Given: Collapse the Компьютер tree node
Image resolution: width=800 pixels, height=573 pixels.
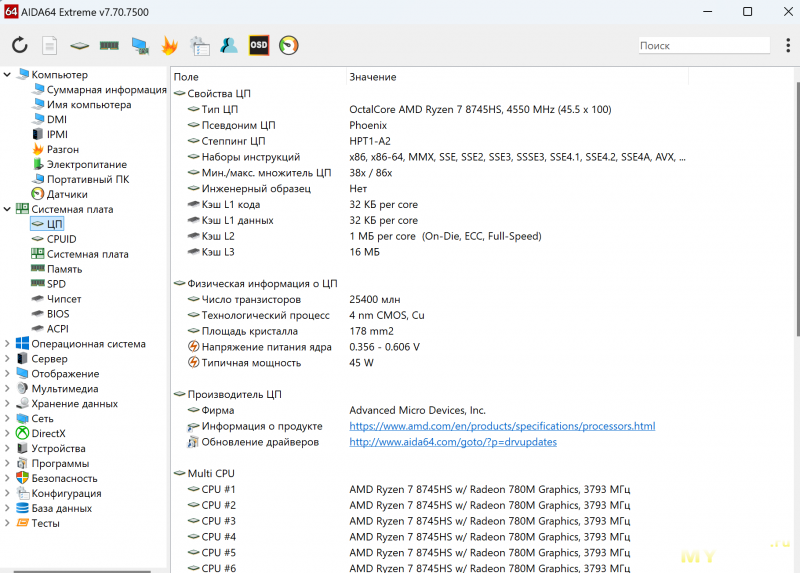Looking at the screenshot, I should (x=7, y=74).
